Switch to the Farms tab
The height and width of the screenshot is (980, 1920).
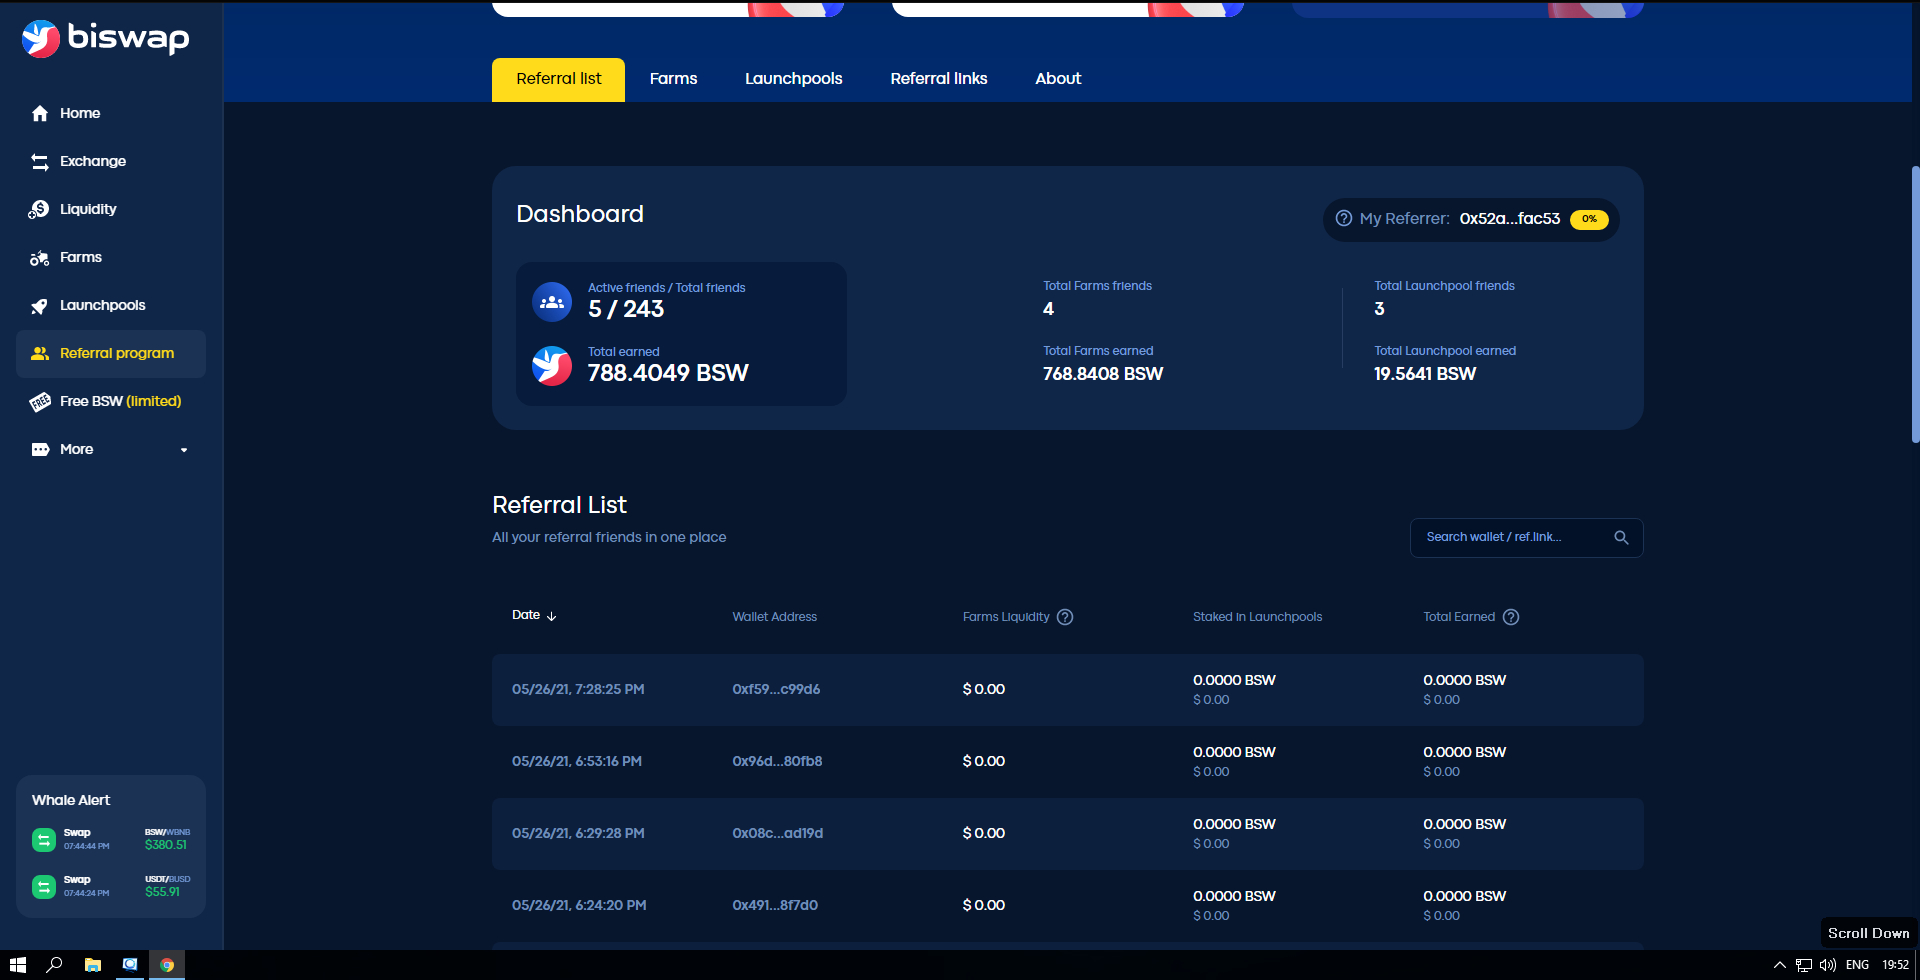point(673,79)
